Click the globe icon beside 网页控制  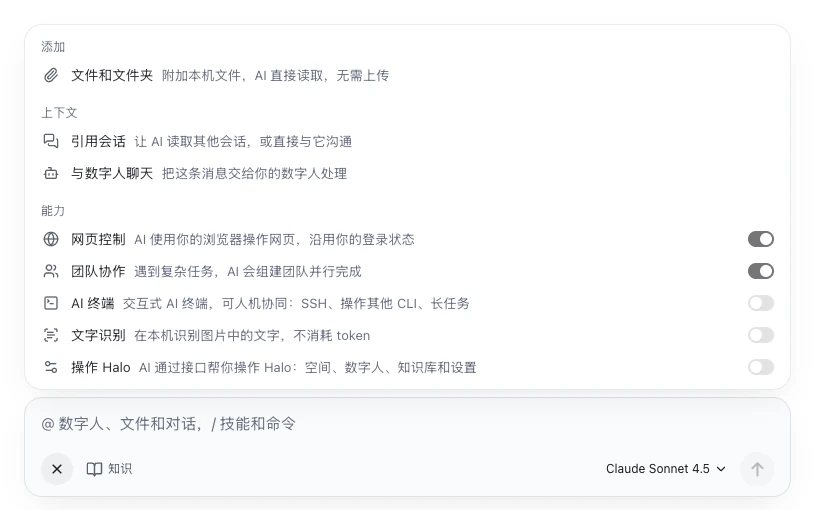tap(51, 239)
